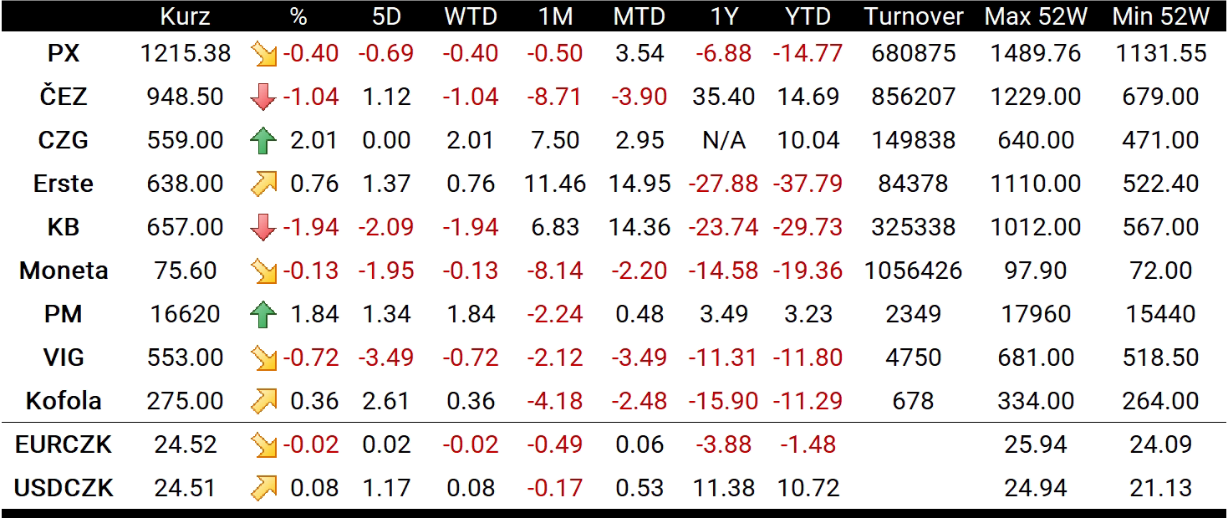Viewport: 1230px width, 521px height.
Task: Select the YTD column header
Action: [806, 17]
